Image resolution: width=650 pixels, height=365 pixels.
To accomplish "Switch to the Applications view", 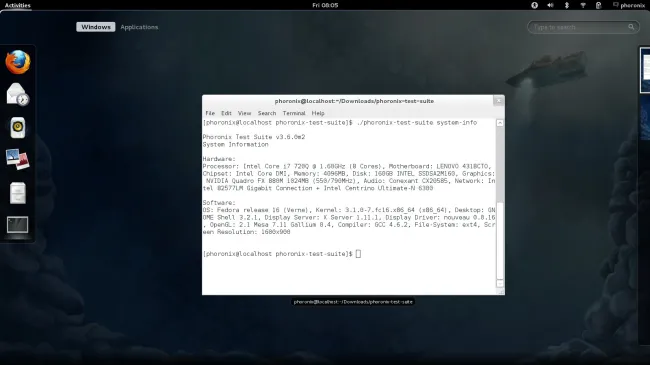I will 139,27.
